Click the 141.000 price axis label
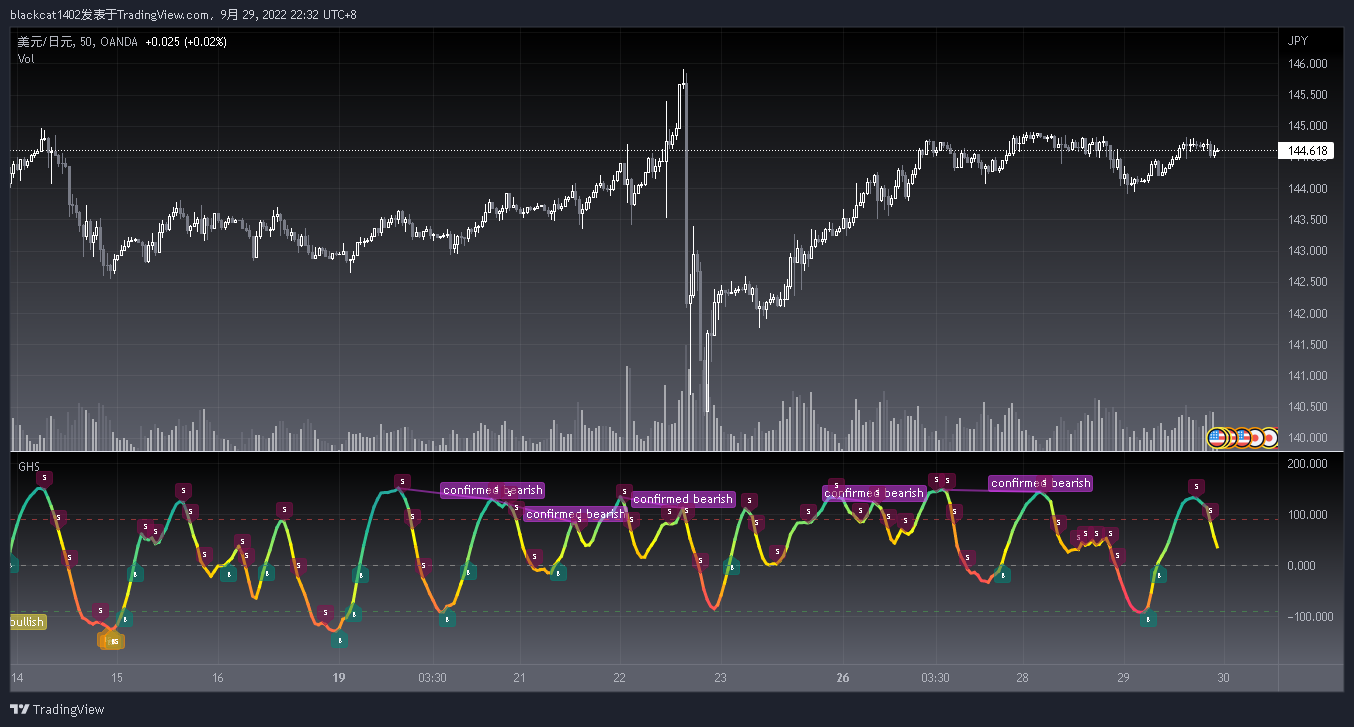 pos(1308,376)
